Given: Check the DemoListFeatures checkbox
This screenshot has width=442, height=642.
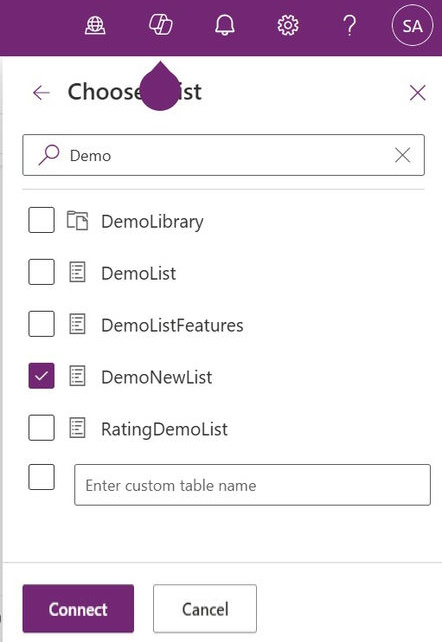Looking at the screenshot, I should tap(41, 323).
